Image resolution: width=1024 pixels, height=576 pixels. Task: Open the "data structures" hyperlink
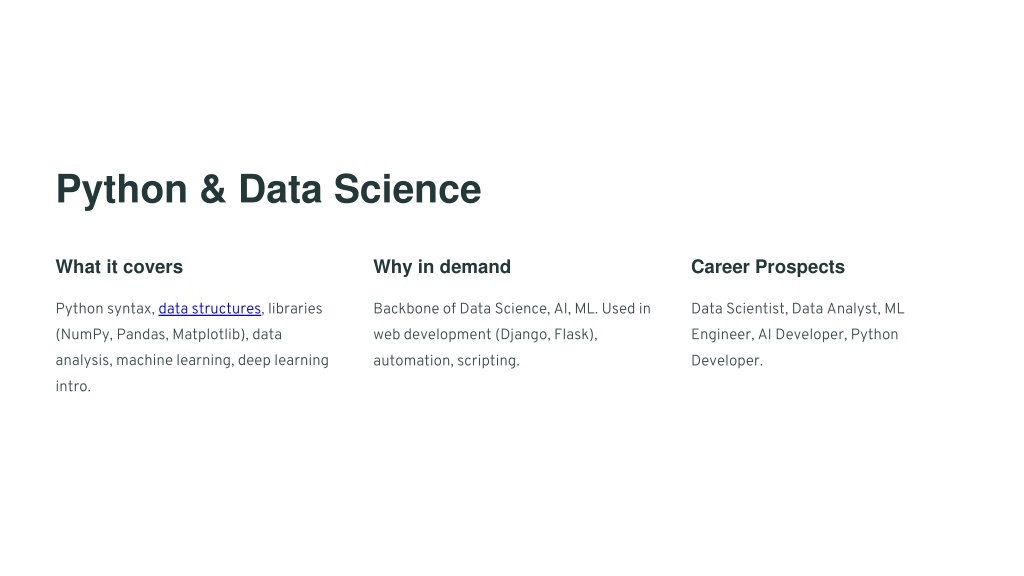click(x=210, y=308)
